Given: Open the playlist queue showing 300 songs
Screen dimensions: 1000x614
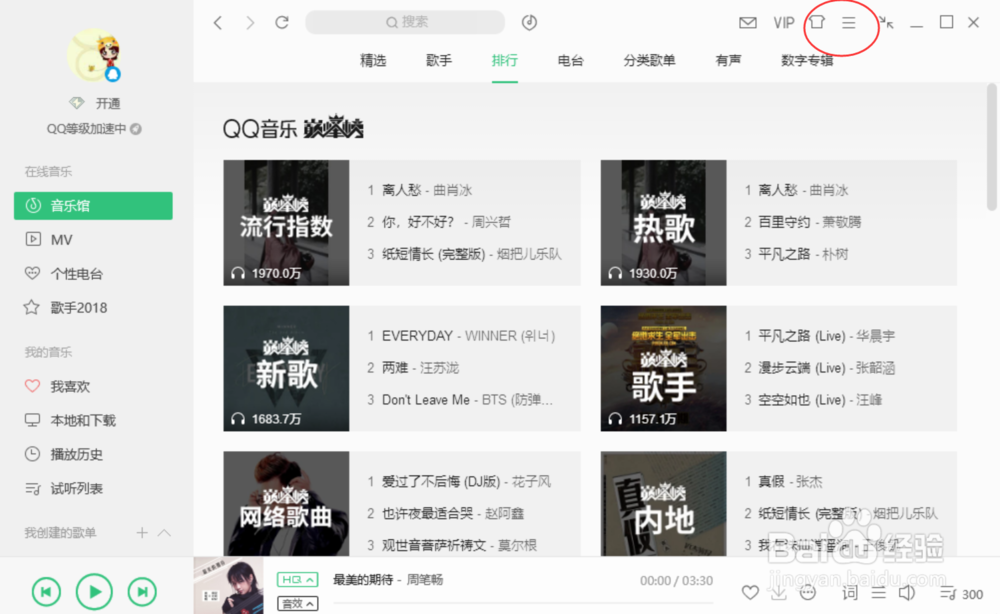Looking at the screenshot, I should pyautogui.click(x=948, y=592).
